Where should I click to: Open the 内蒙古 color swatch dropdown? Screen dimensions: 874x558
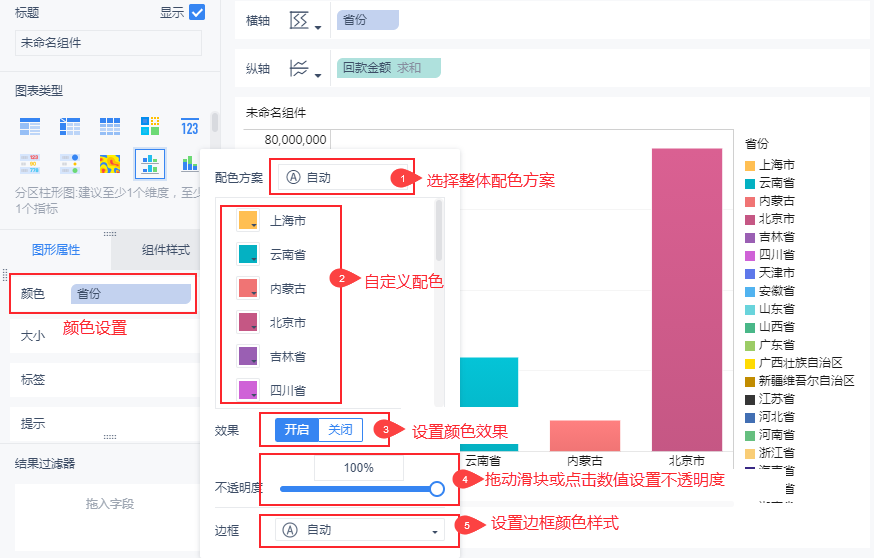point(248,288)
